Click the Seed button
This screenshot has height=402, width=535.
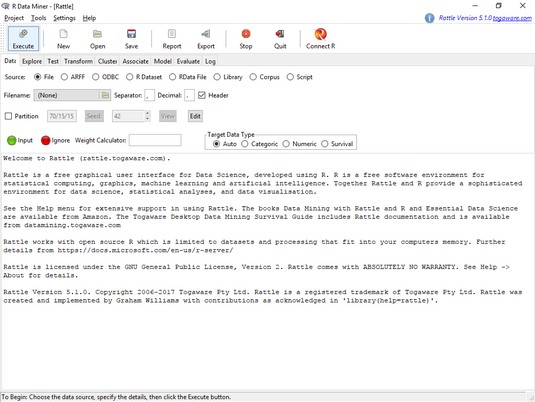coord(94,116)
